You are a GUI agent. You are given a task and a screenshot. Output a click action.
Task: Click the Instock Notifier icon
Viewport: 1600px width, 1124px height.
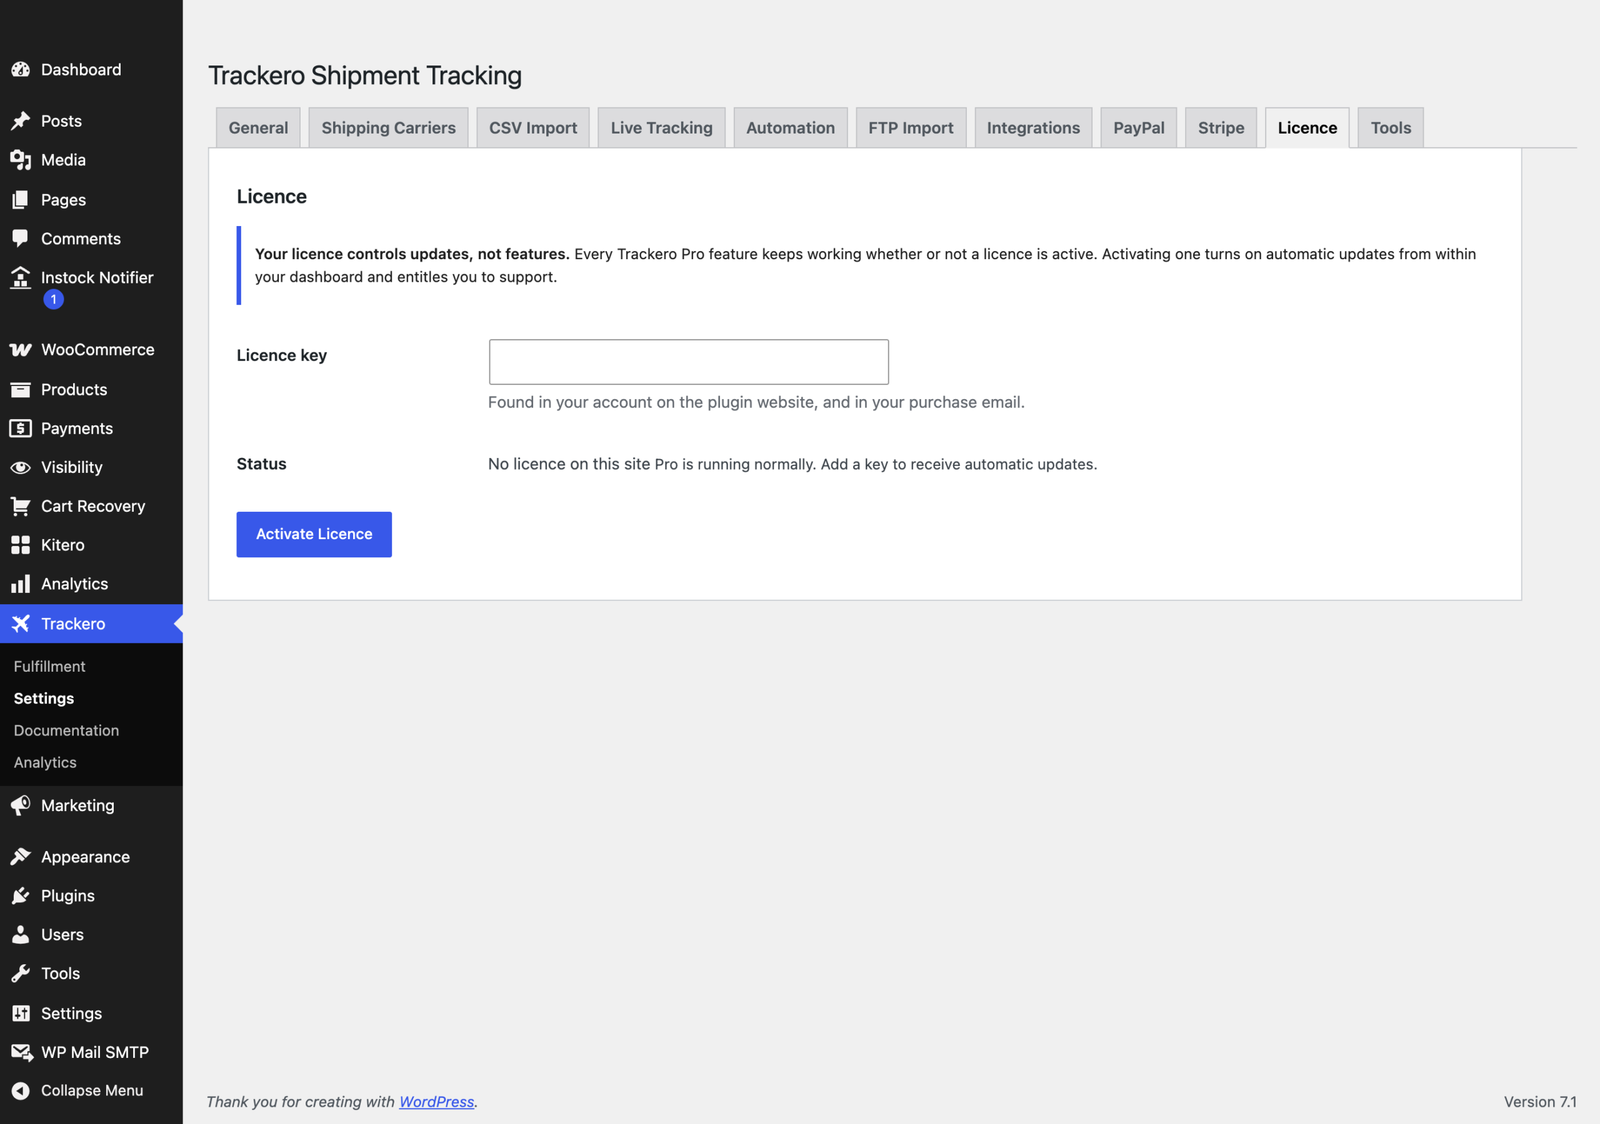tap(20, 278)
